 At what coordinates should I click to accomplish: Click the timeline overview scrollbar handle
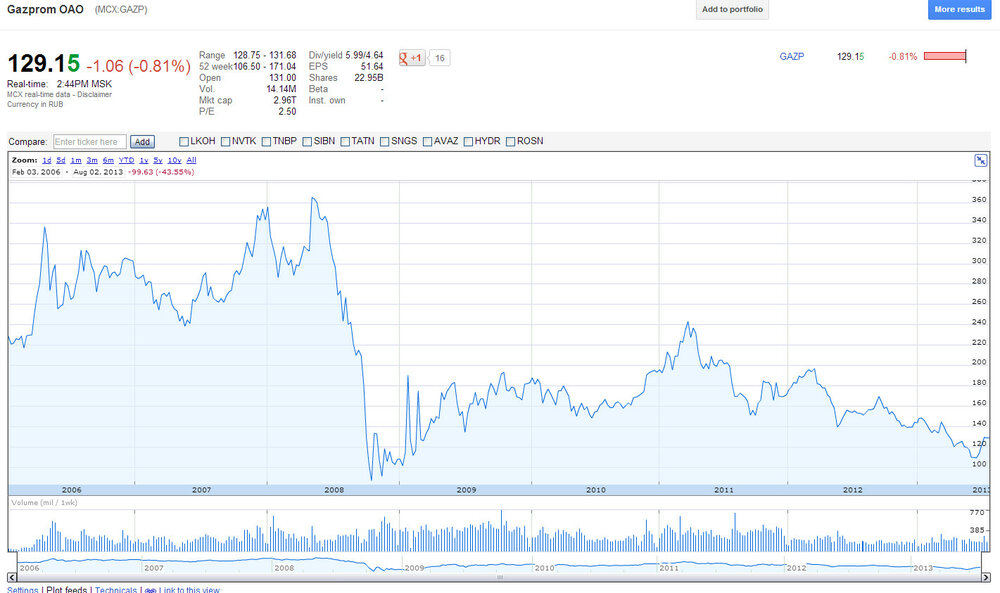tap(499, 577)
